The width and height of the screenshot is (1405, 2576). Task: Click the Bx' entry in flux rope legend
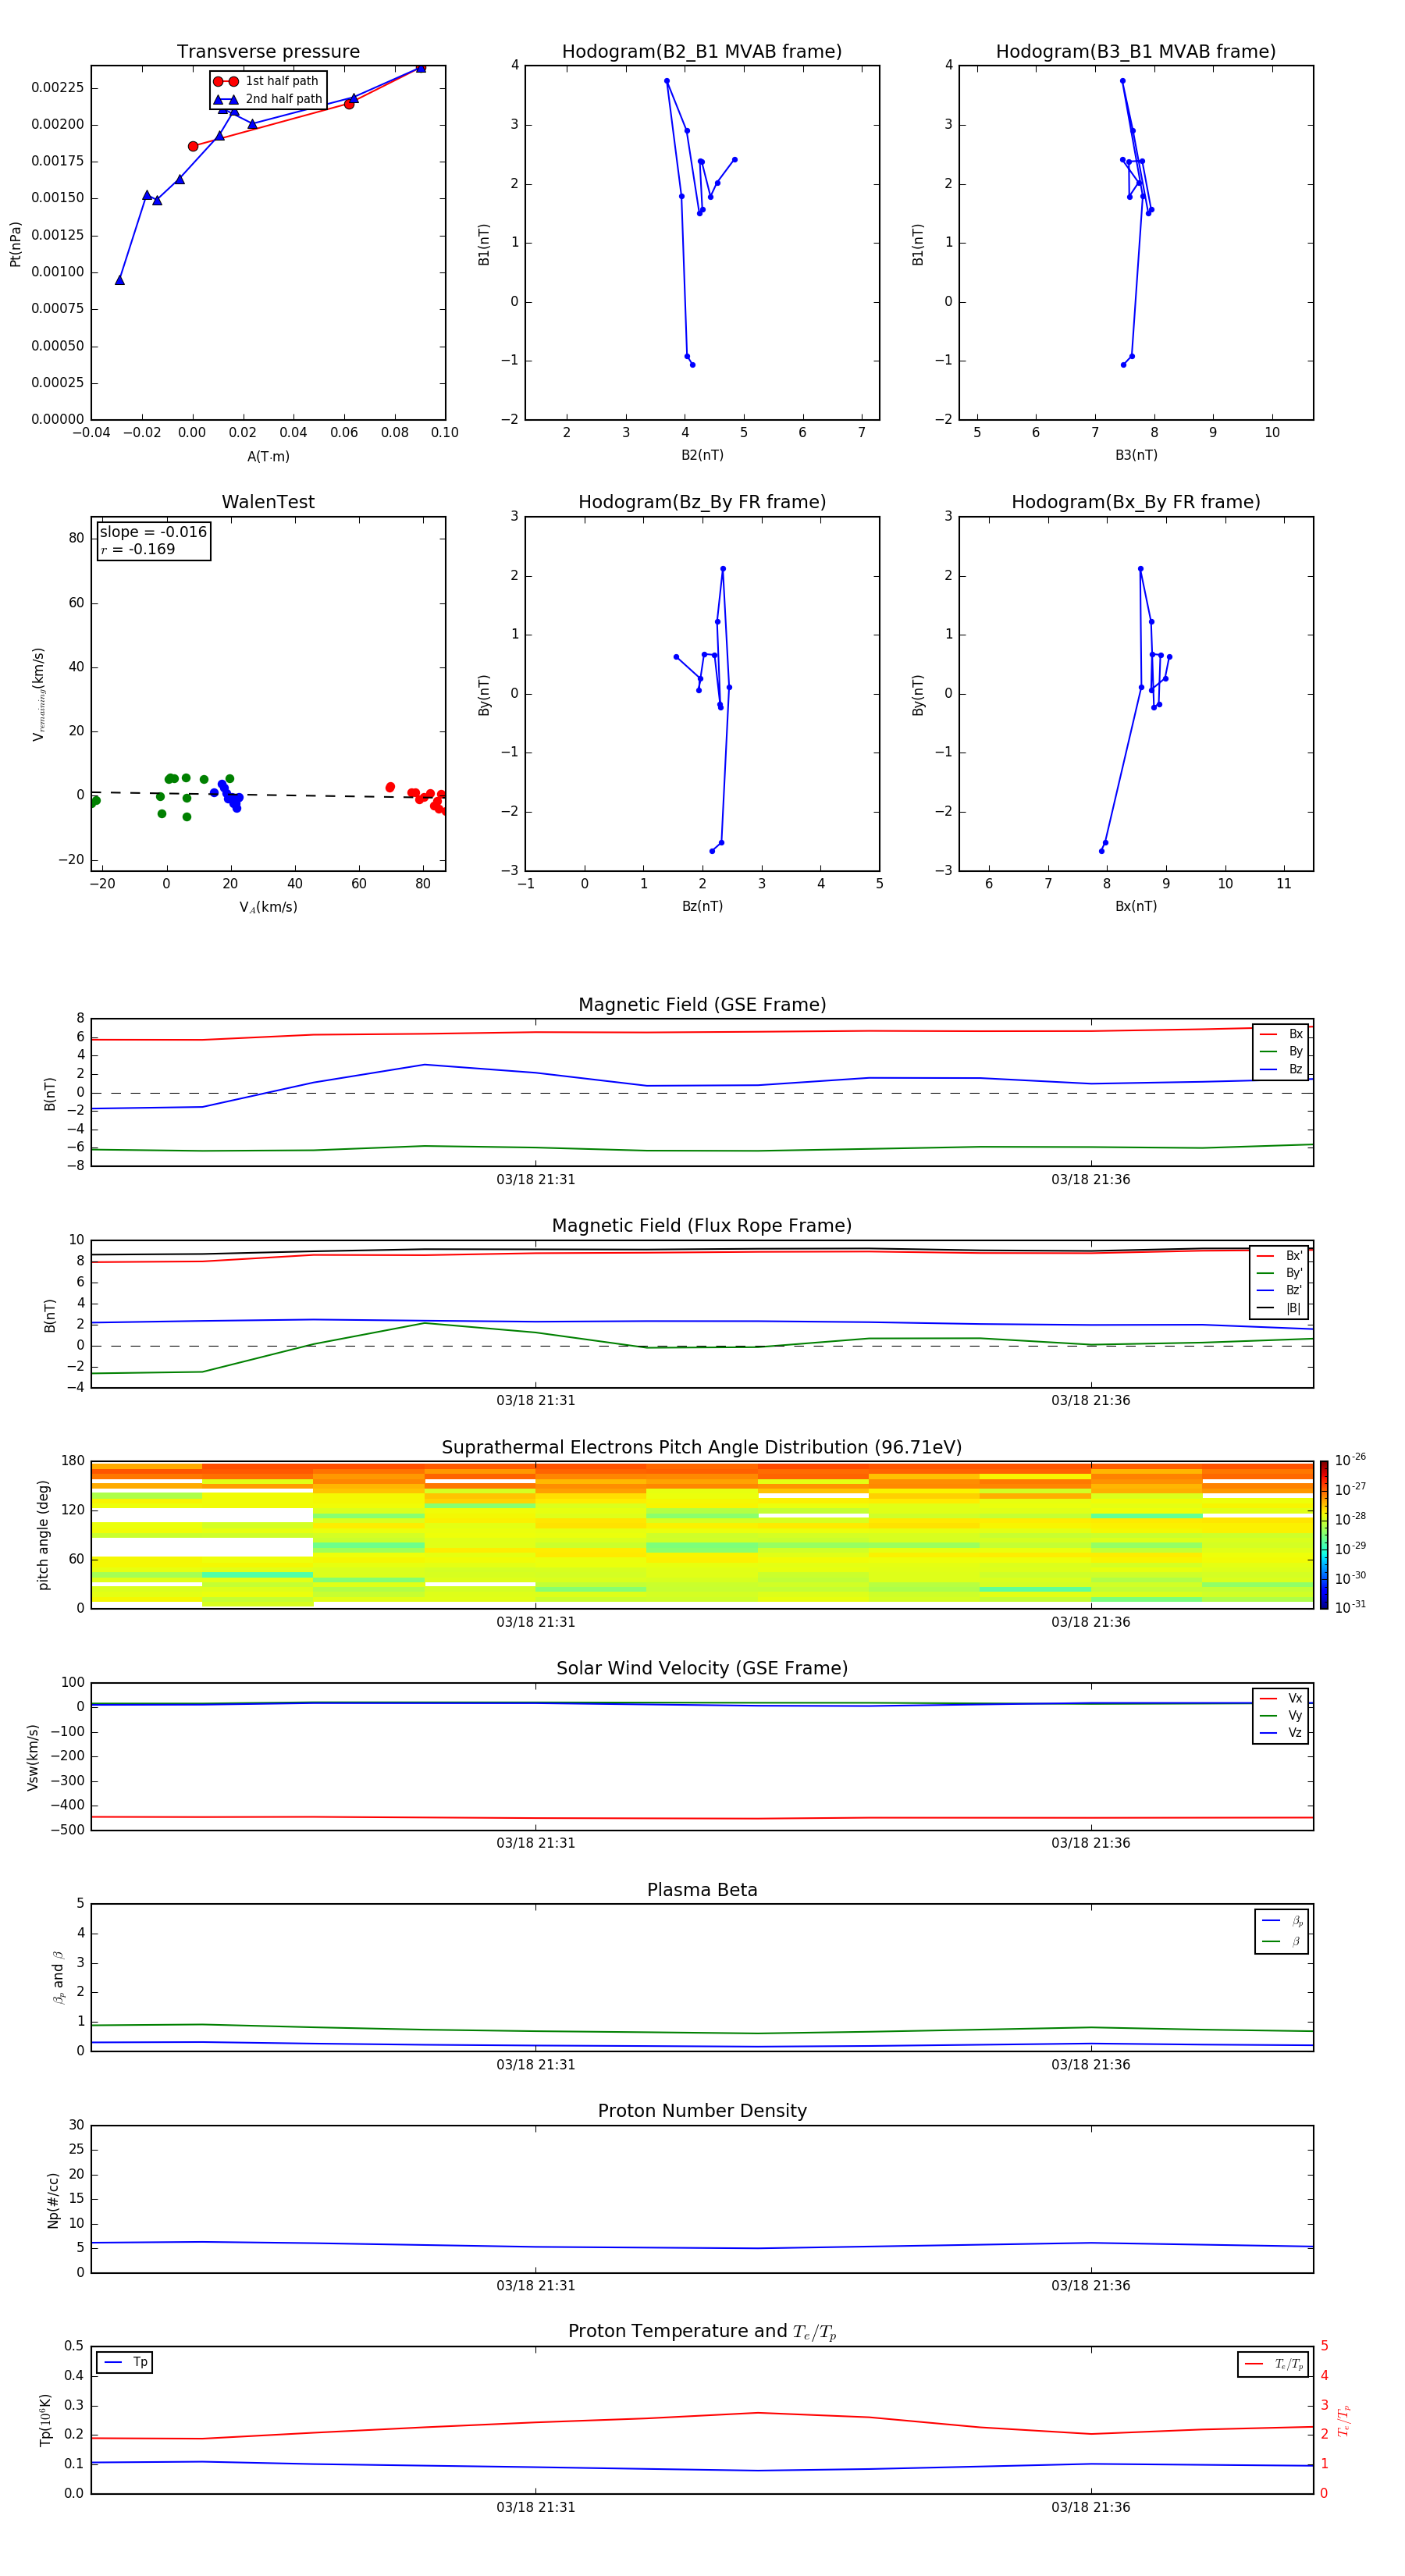tap(1279, 1256)
